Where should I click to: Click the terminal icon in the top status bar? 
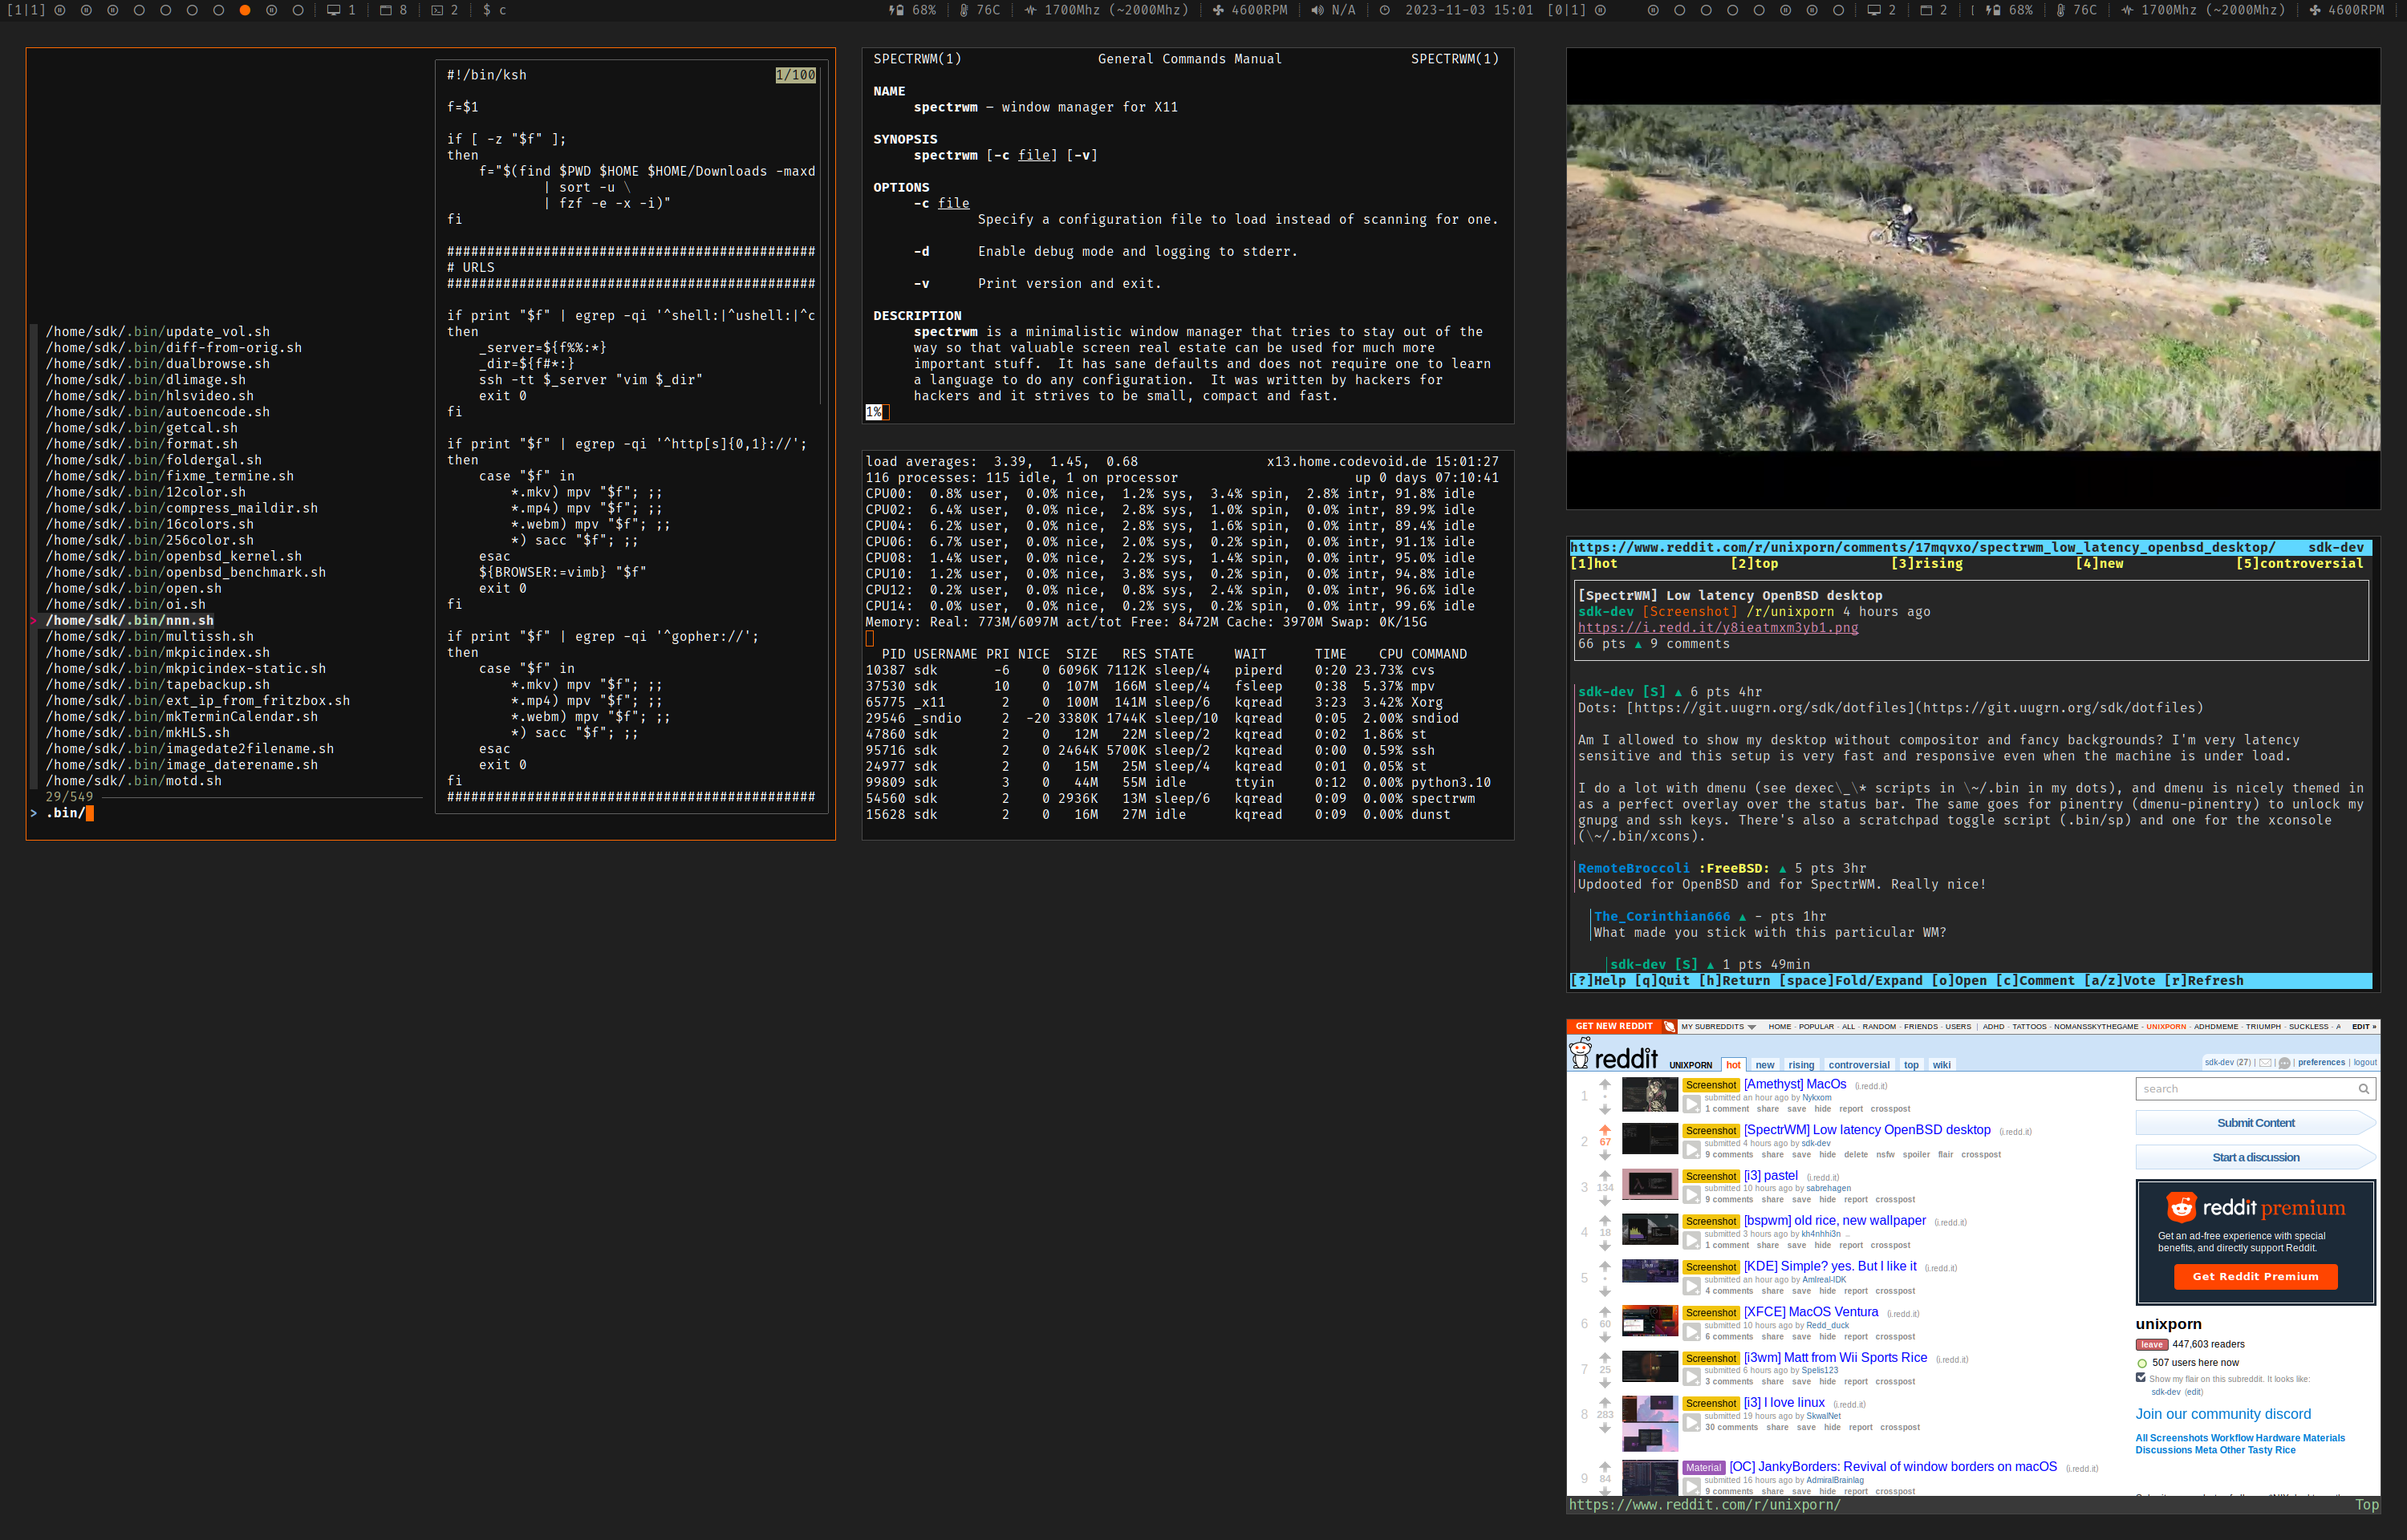point(436,11)
